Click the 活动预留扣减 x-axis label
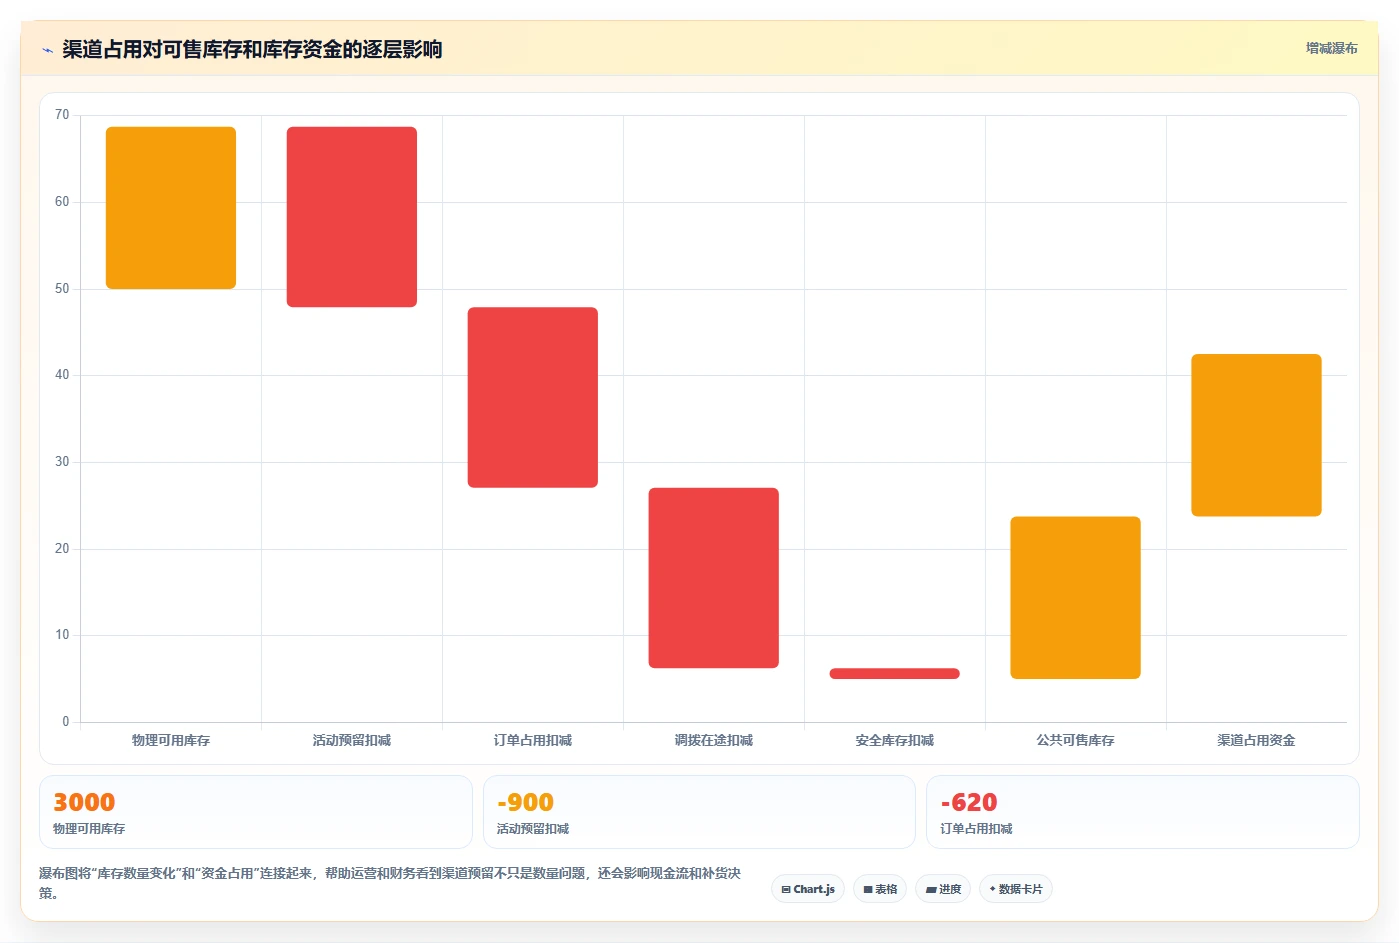 tap(352, 740)
